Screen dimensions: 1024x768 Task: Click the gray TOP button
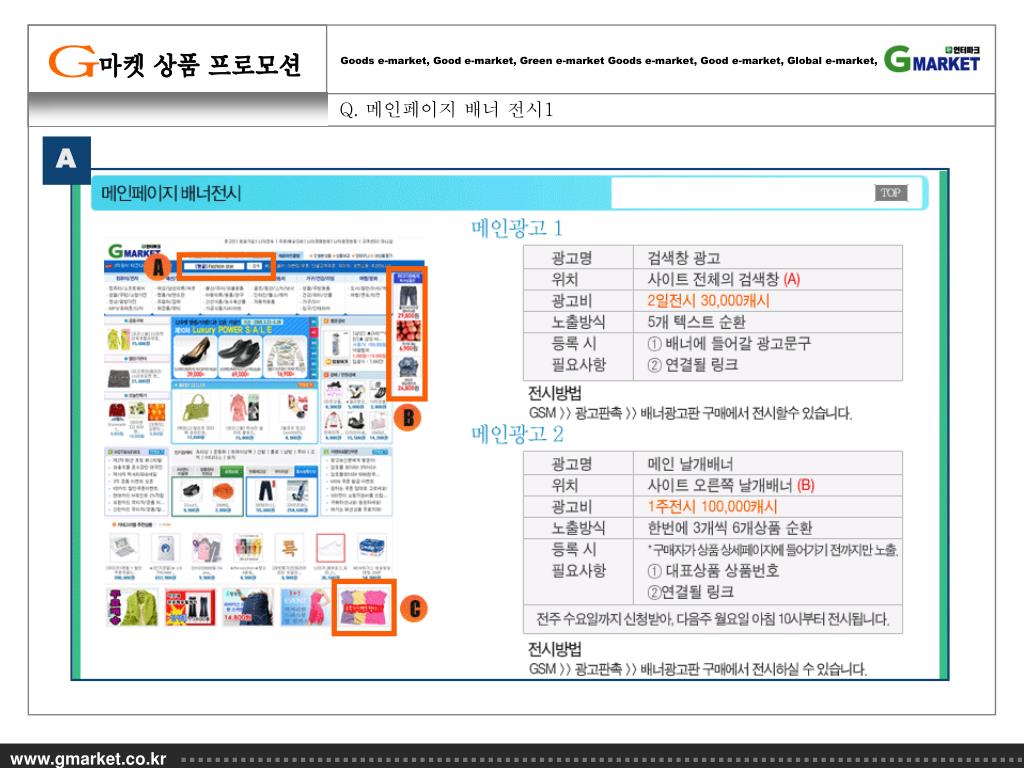point(891,193)
